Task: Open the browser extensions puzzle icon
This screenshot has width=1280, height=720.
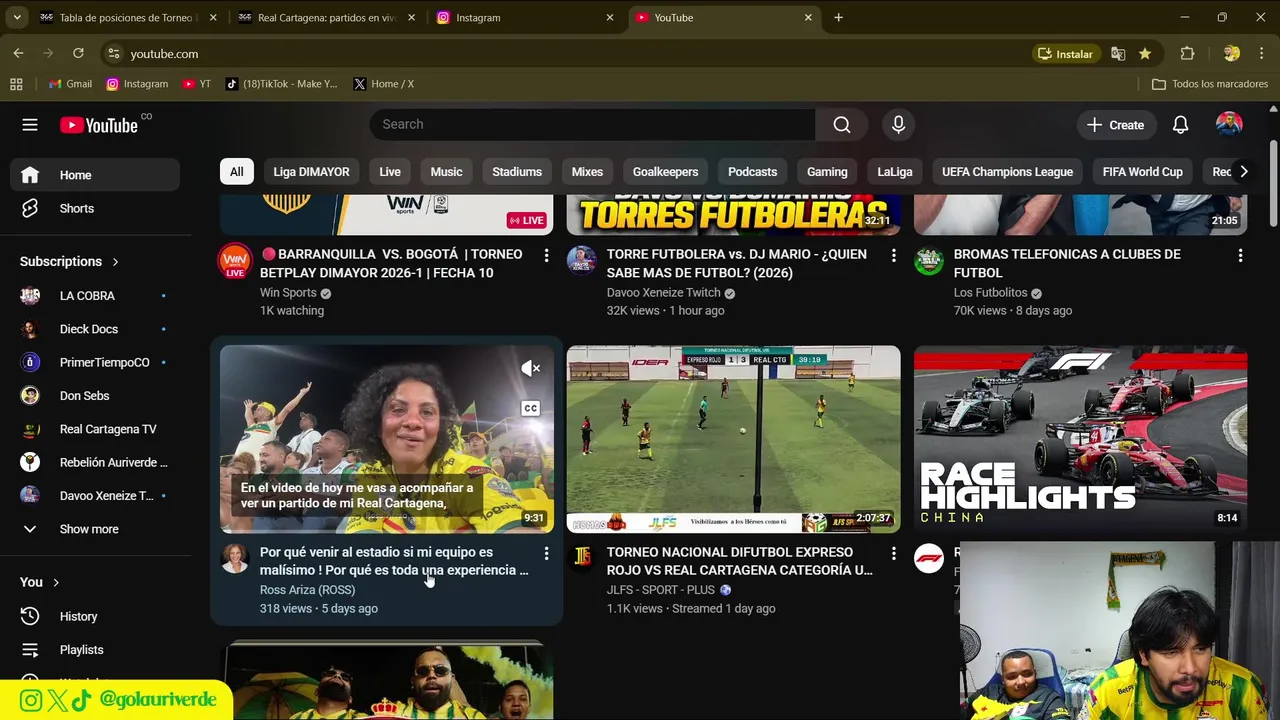Action: click(x=1187, y=53)
